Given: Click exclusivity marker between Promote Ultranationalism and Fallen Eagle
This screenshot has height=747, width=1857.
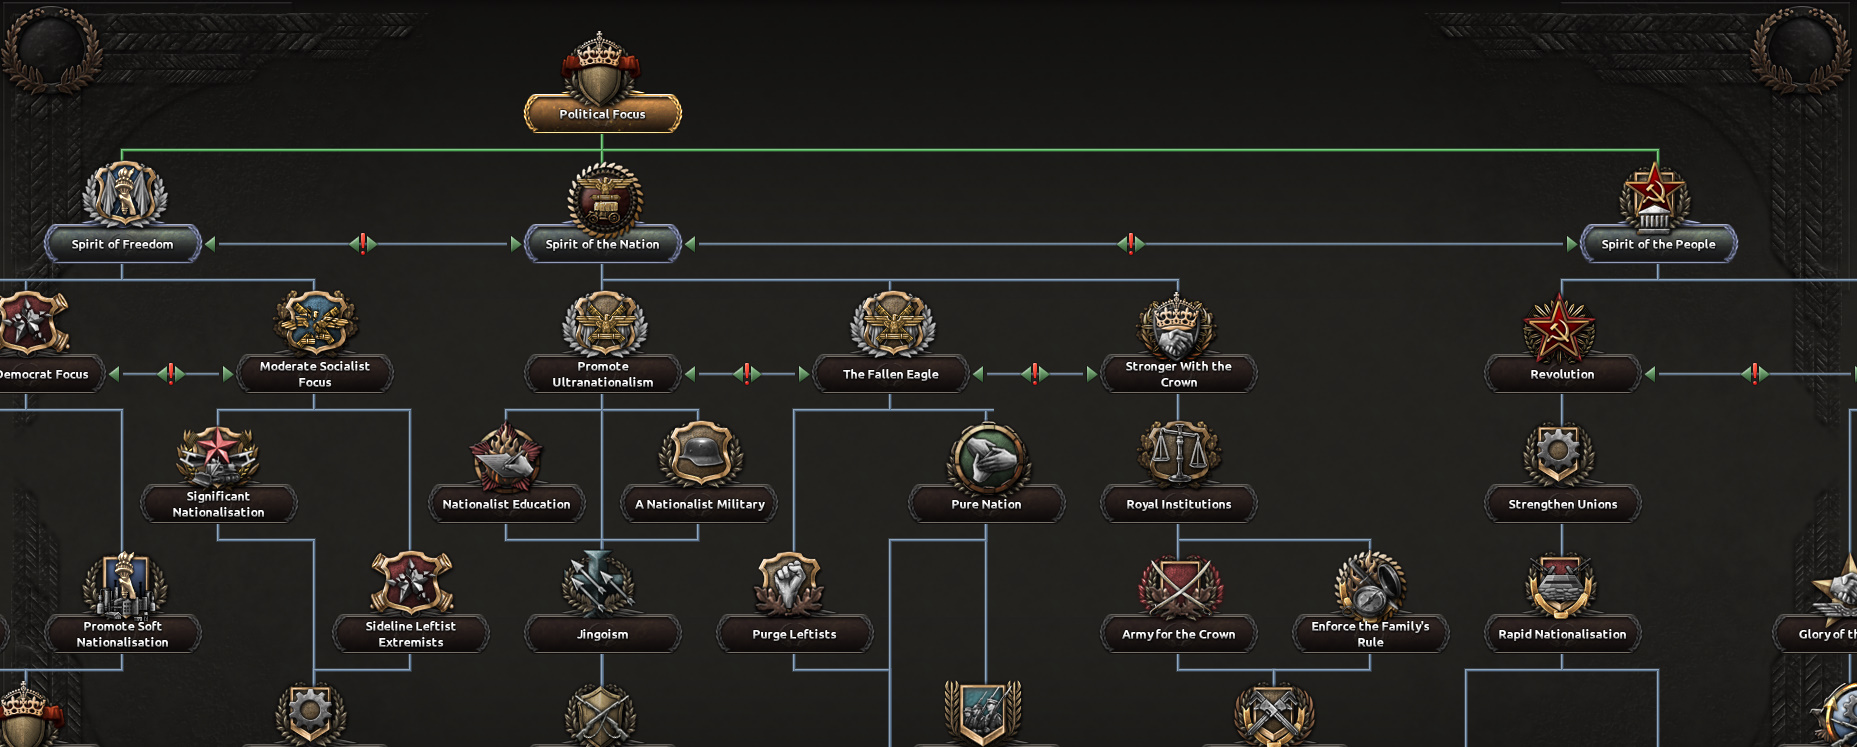Looking at the screenshot, I should [747, 374].
